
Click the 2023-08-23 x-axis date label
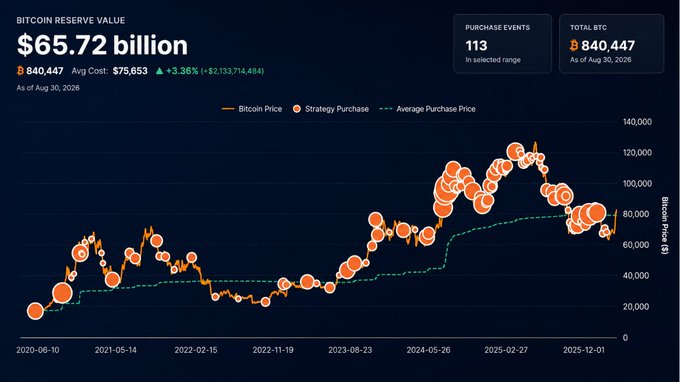point(350,350)
